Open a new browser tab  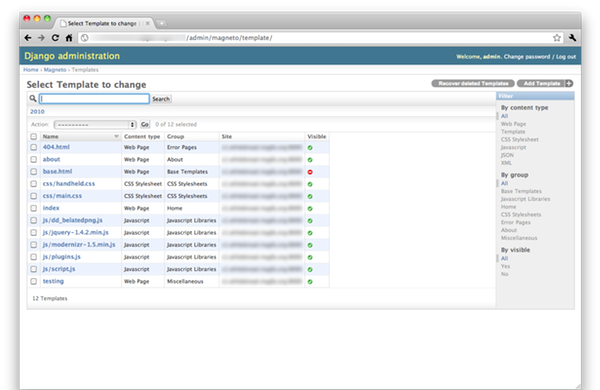pos(161,23)
